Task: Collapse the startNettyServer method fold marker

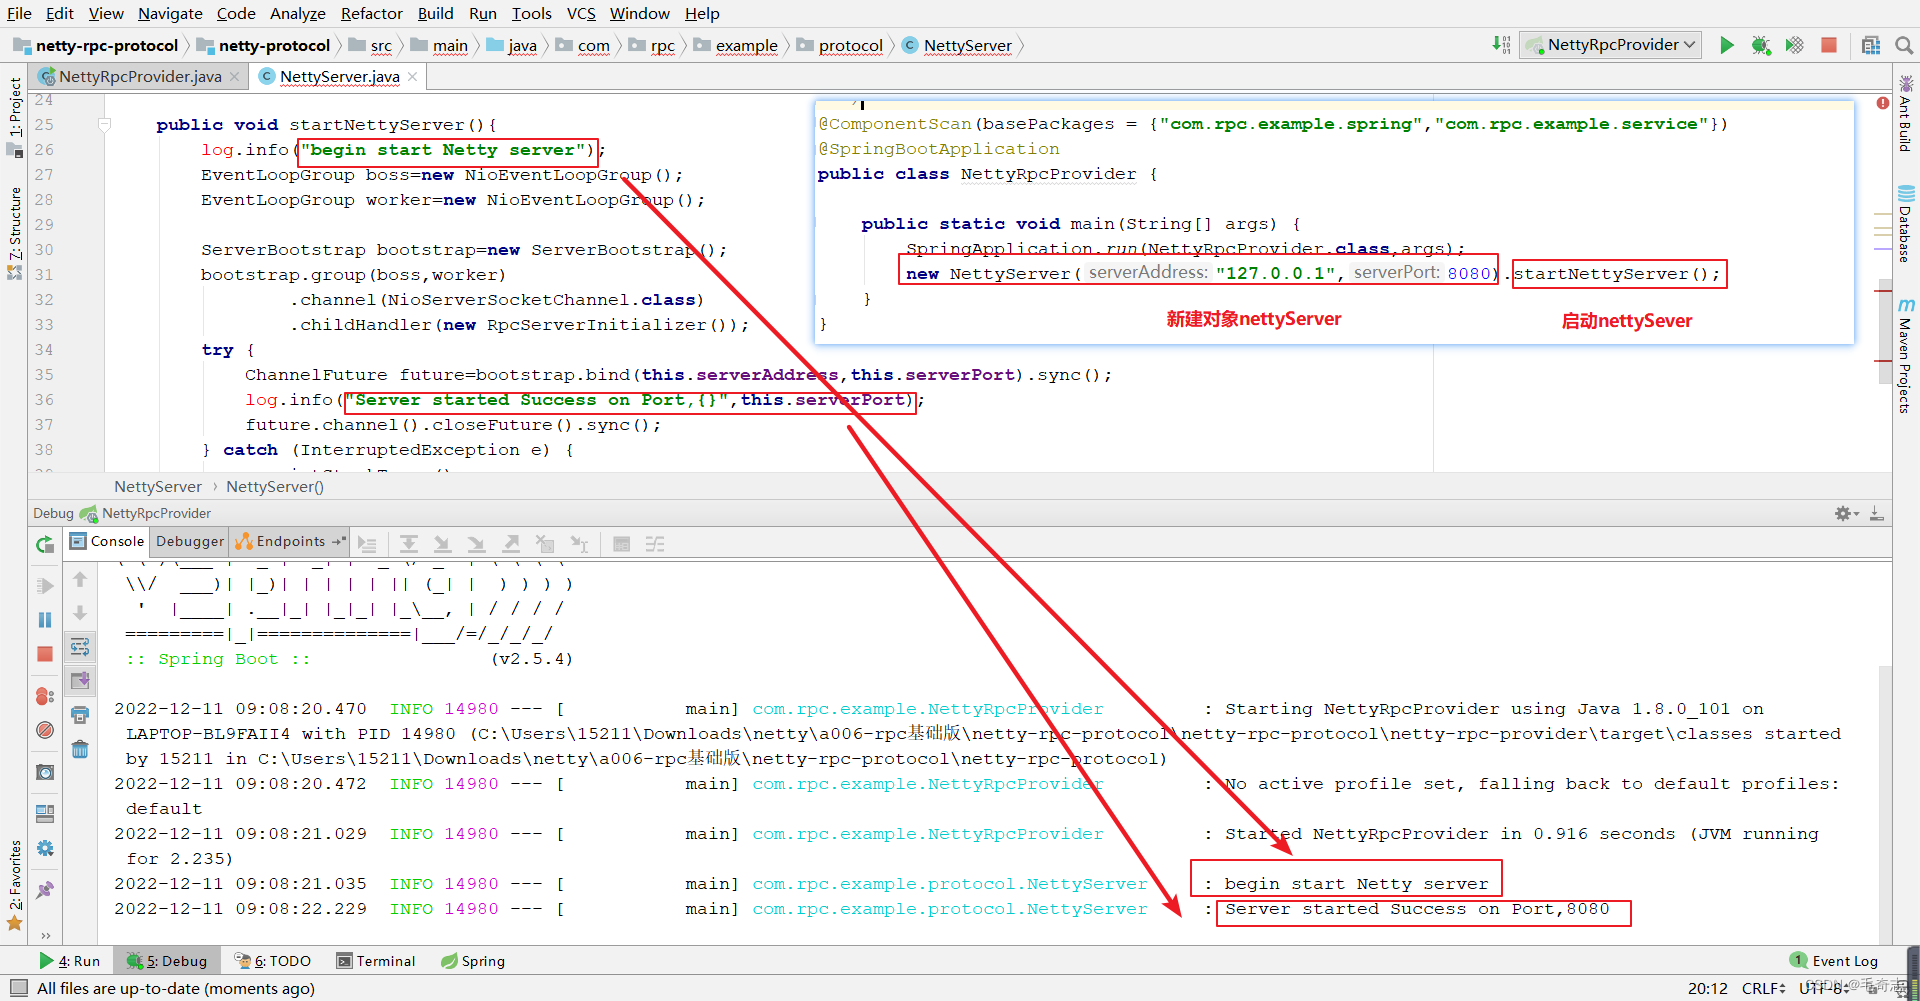Action: coord(104,125)
